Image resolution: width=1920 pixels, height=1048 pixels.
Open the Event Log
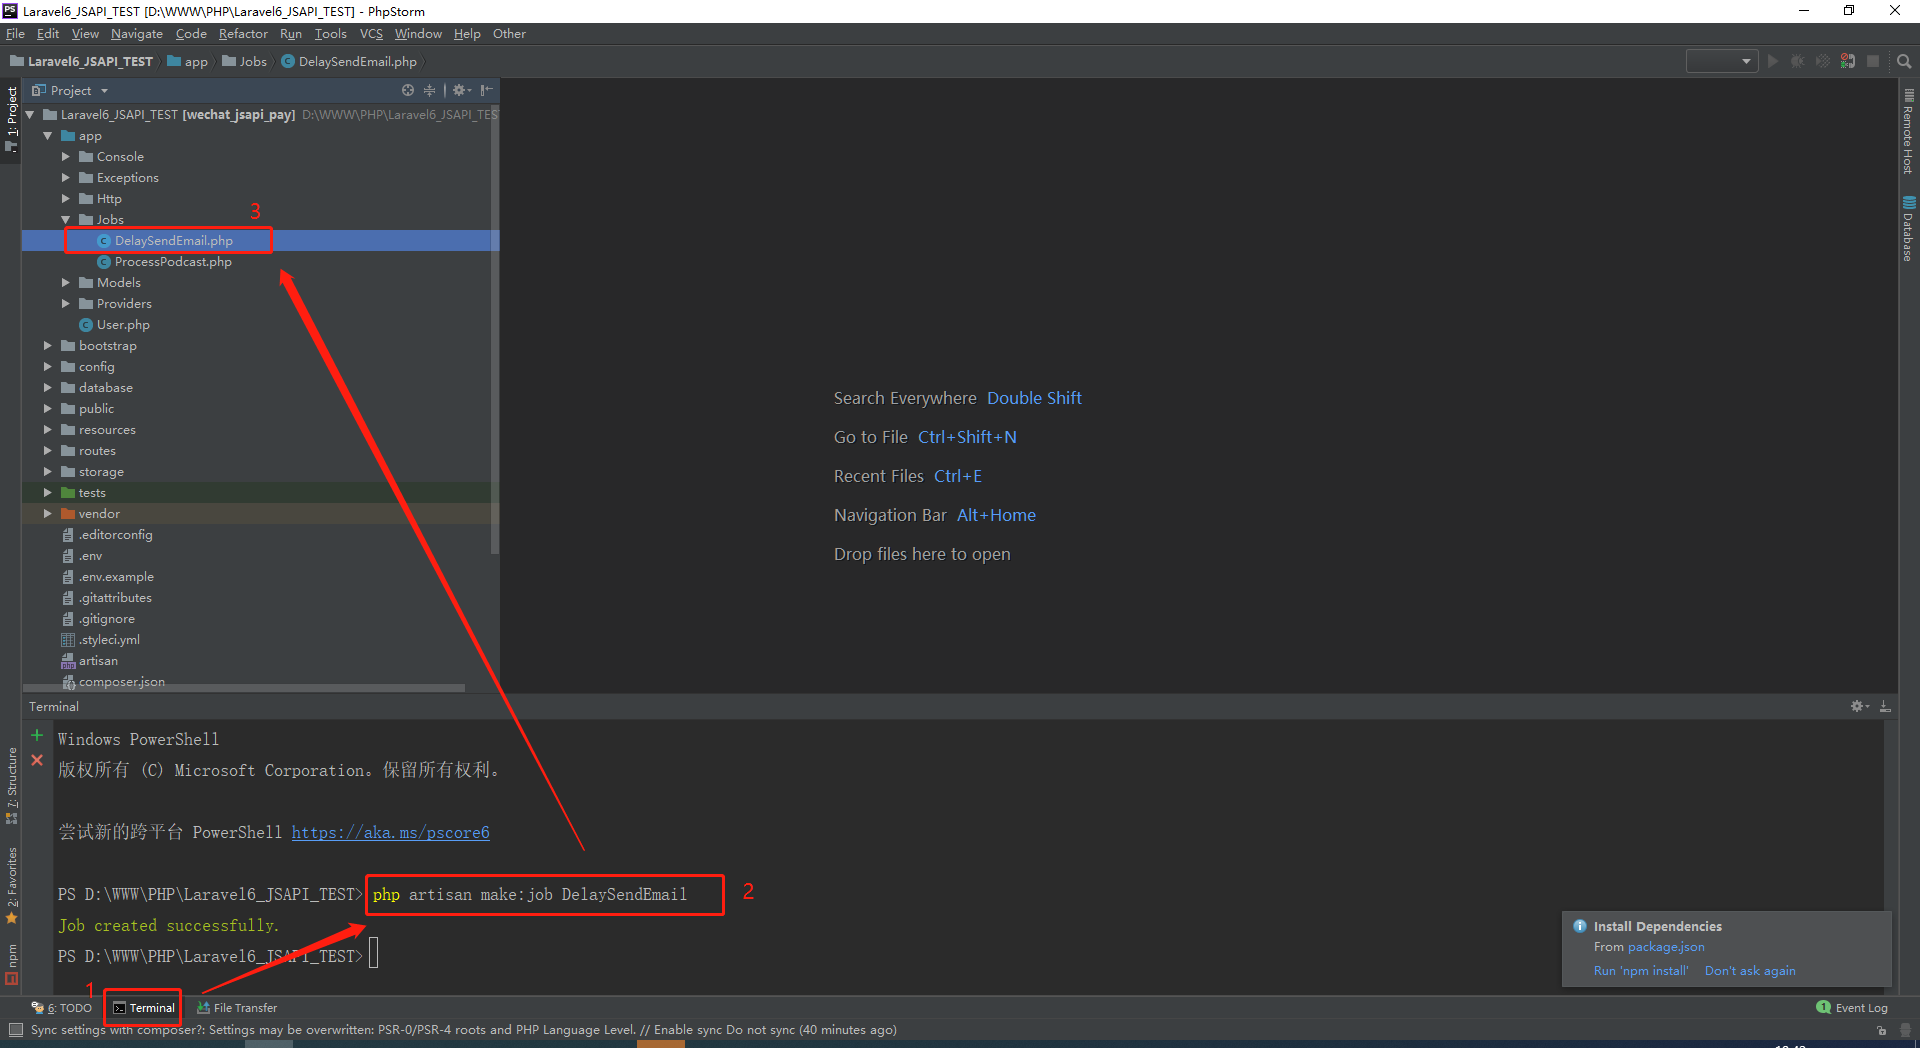tap(1852, 1008)
